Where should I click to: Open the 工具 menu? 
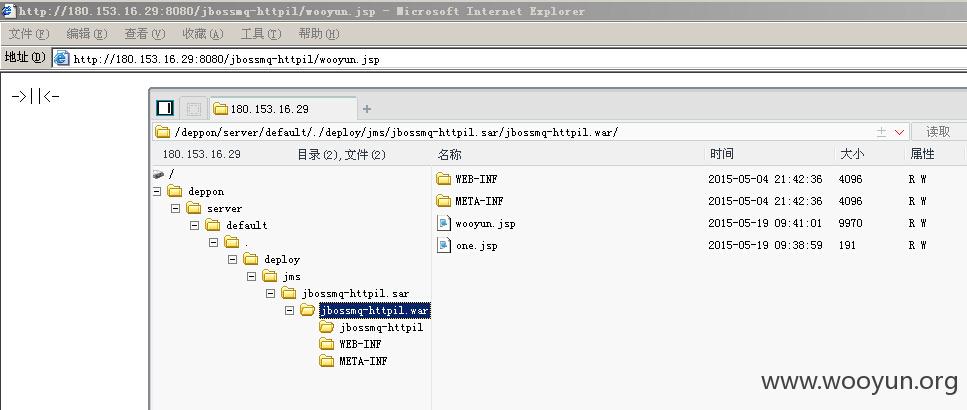(261, 34)
